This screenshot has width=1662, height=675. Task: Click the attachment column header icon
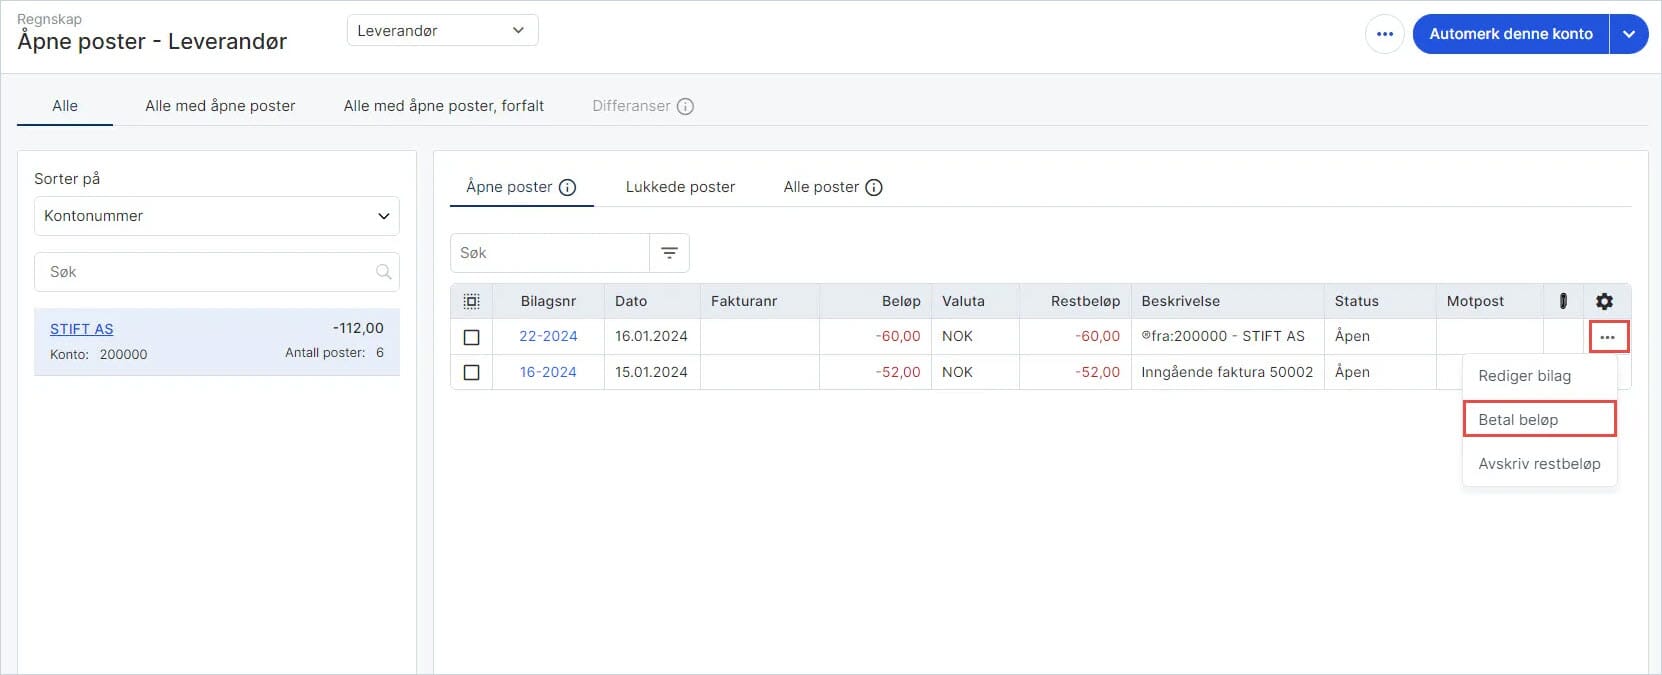1563,301
